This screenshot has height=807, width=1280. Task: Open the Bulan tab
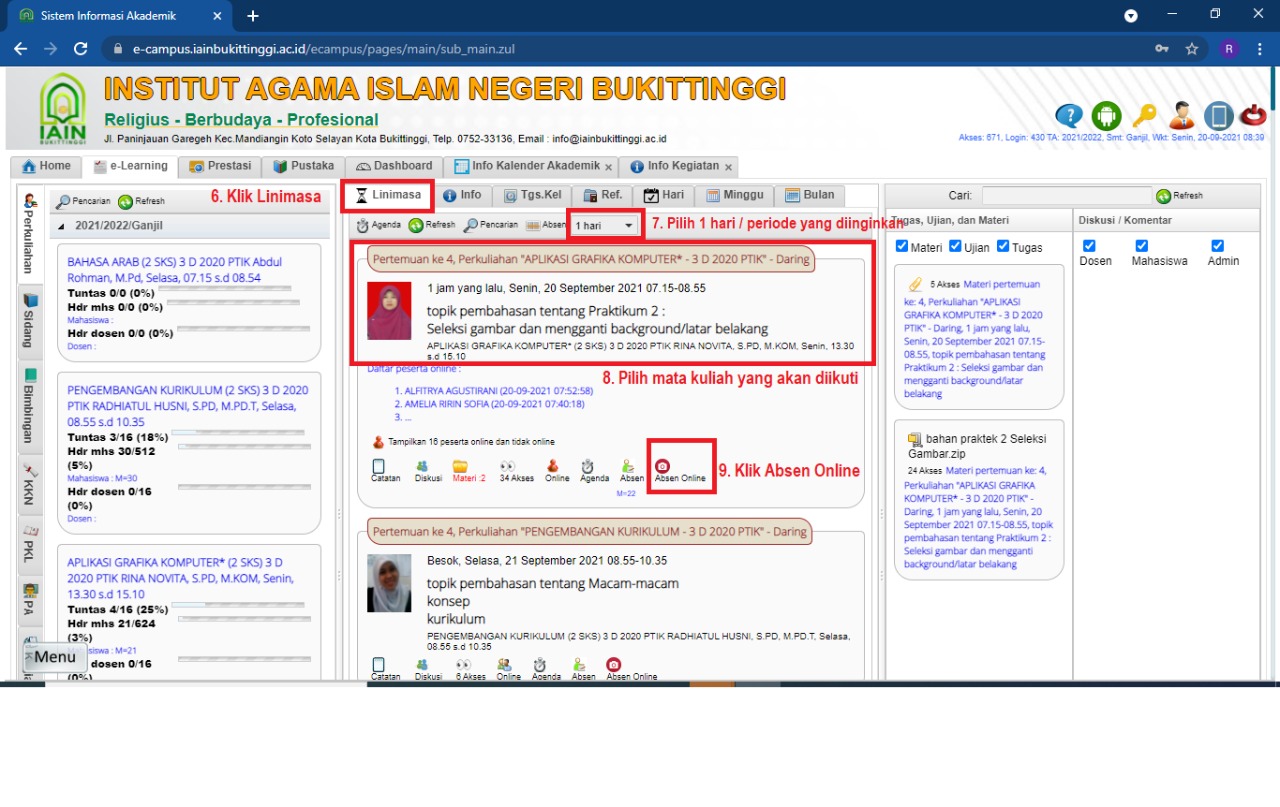coord(810,195)
